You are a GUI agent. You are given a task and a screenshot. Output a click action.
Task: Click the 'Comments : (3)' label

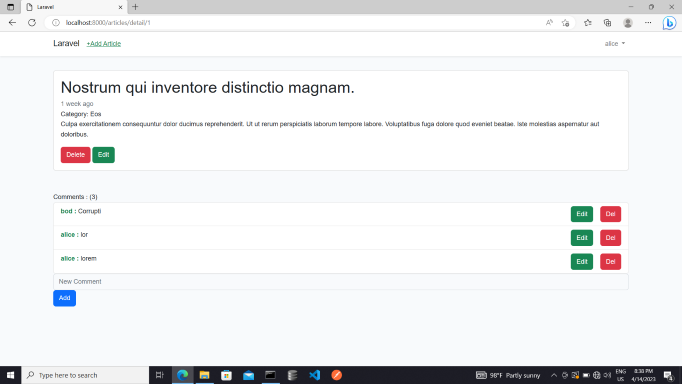tap(75, 197)
